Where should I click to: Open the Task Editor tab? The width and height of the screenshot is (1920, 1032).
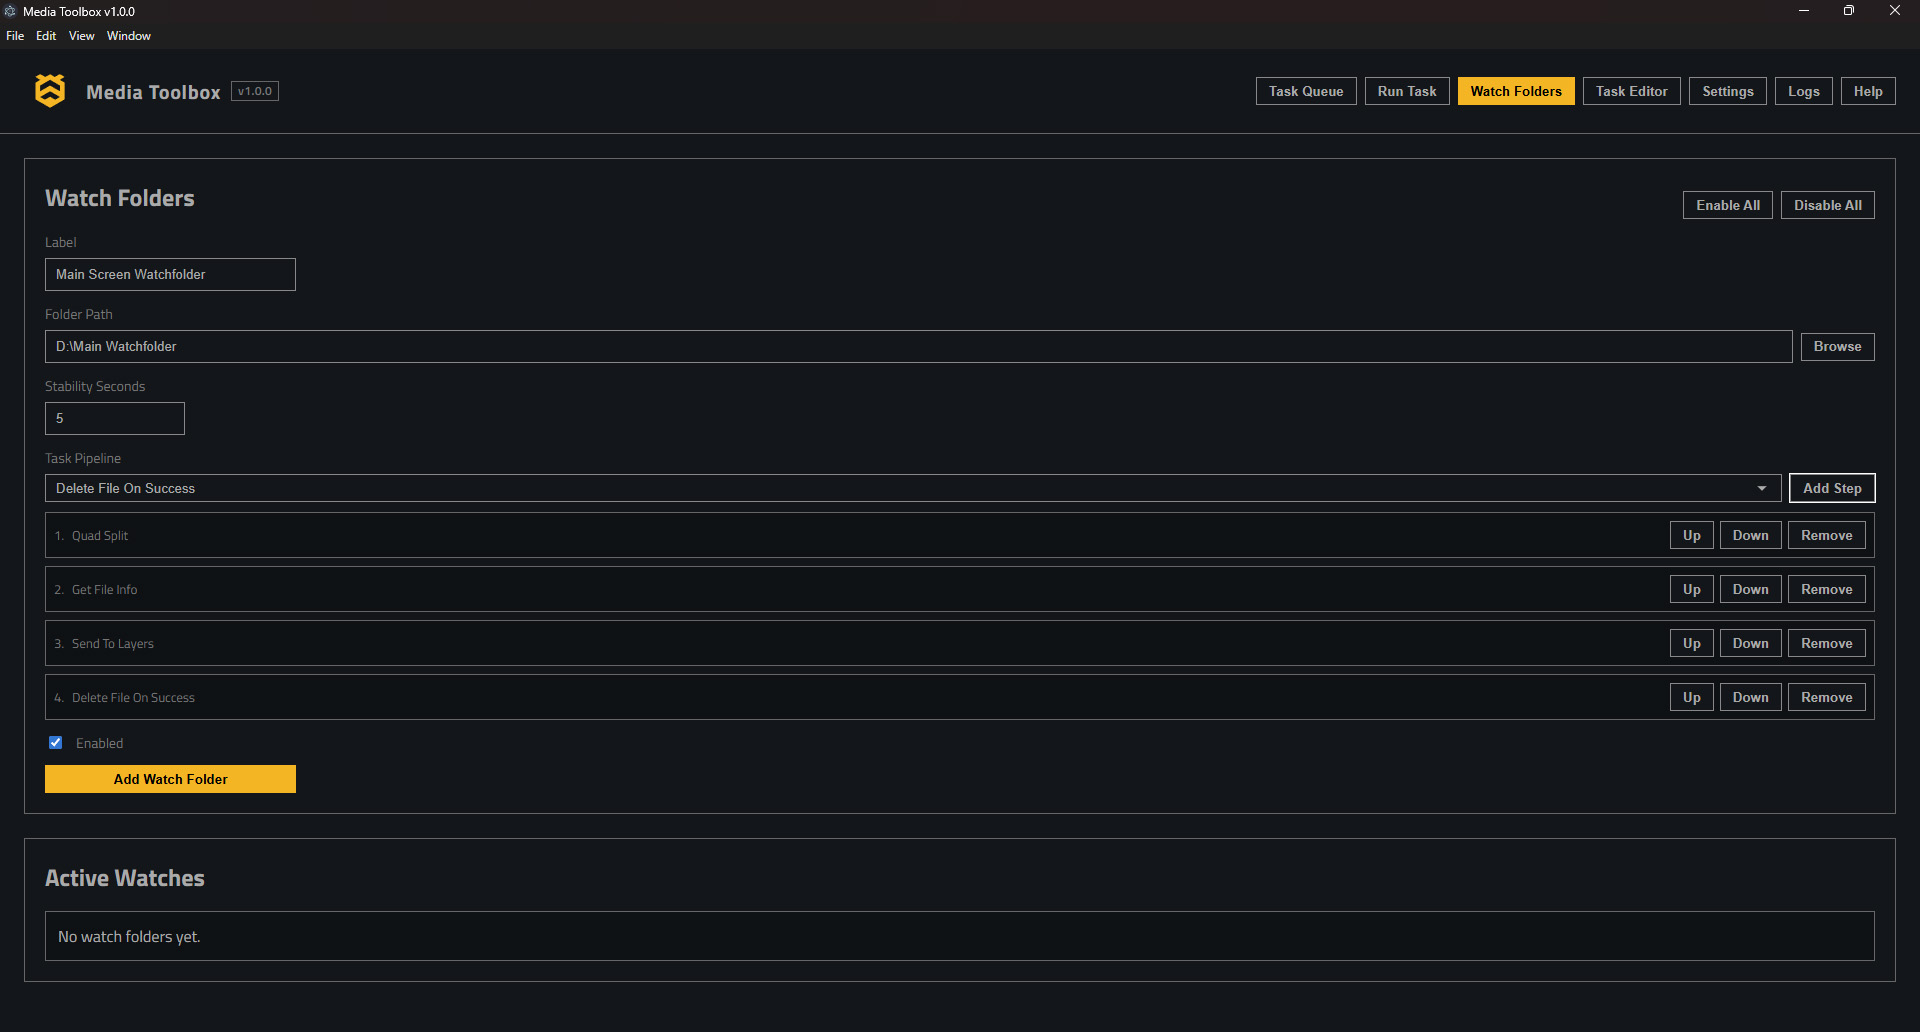(1631, 91)
